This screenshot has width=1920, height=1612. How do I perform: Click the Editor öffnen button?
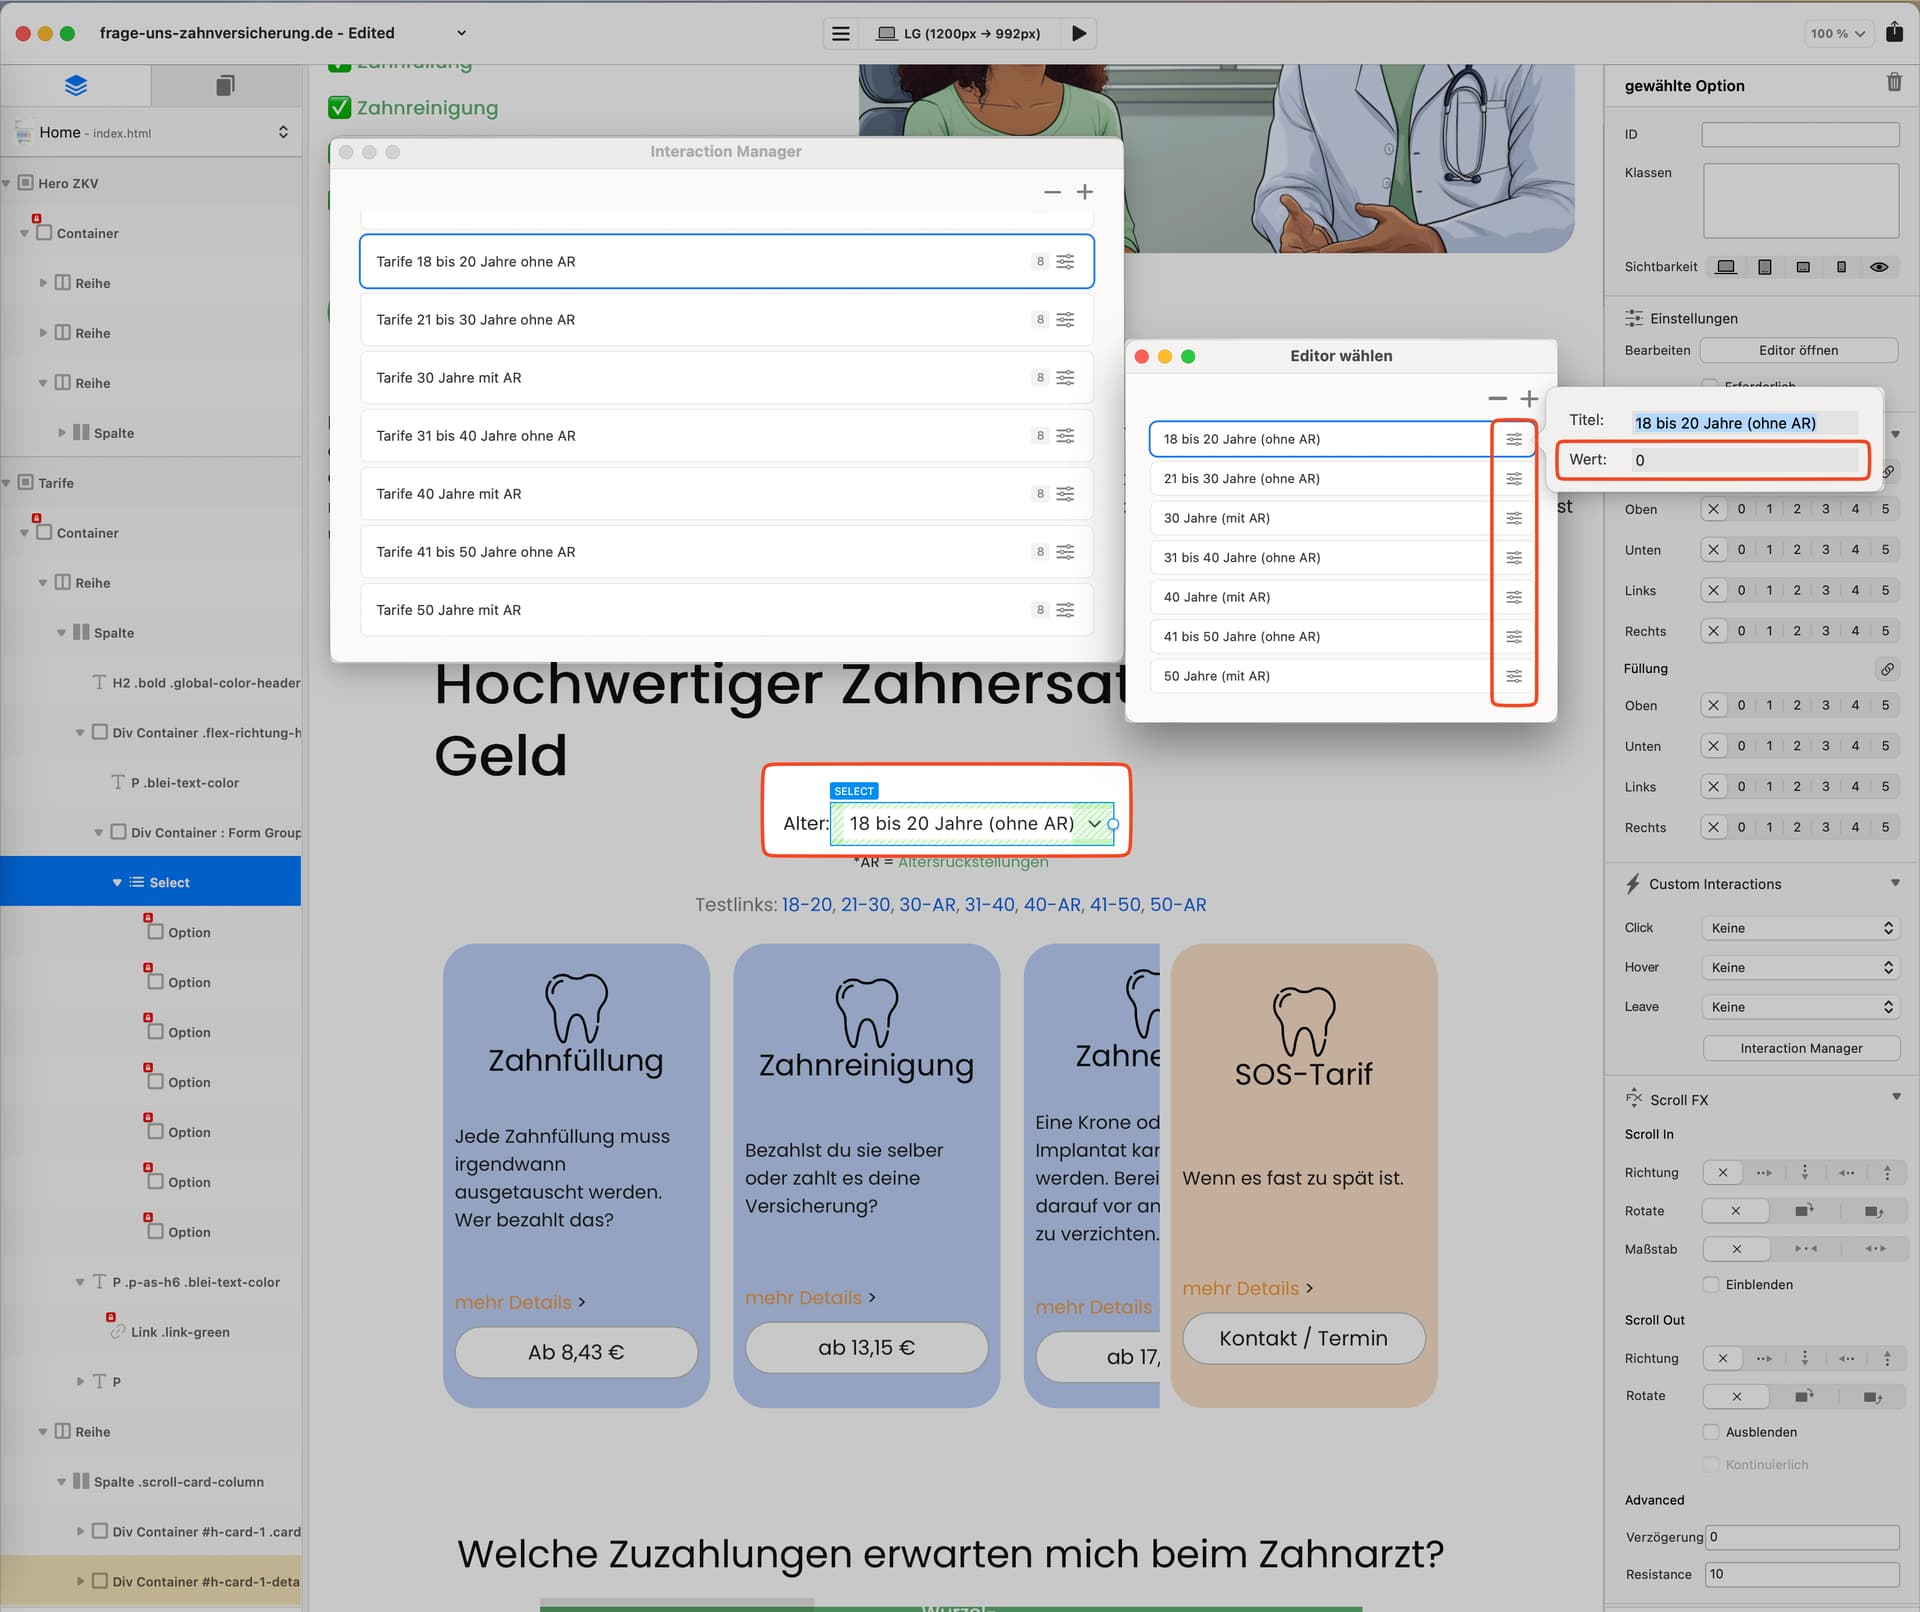(x=1798, y=351)
